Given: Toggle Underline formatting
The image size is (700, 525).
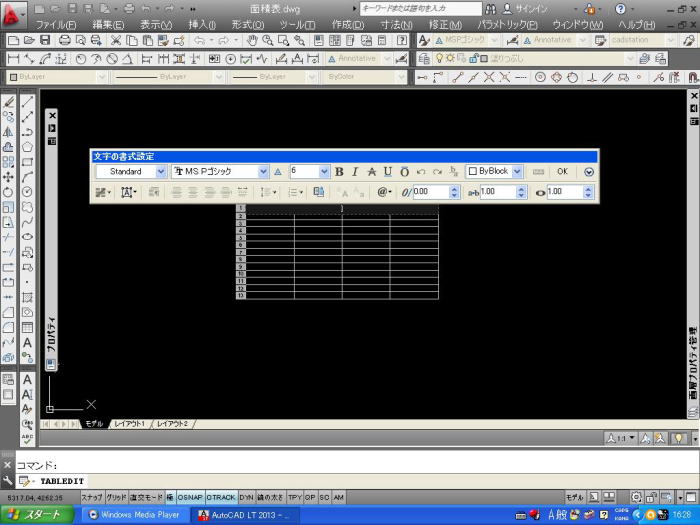Looking at the screenshot, I should point(388,172).
